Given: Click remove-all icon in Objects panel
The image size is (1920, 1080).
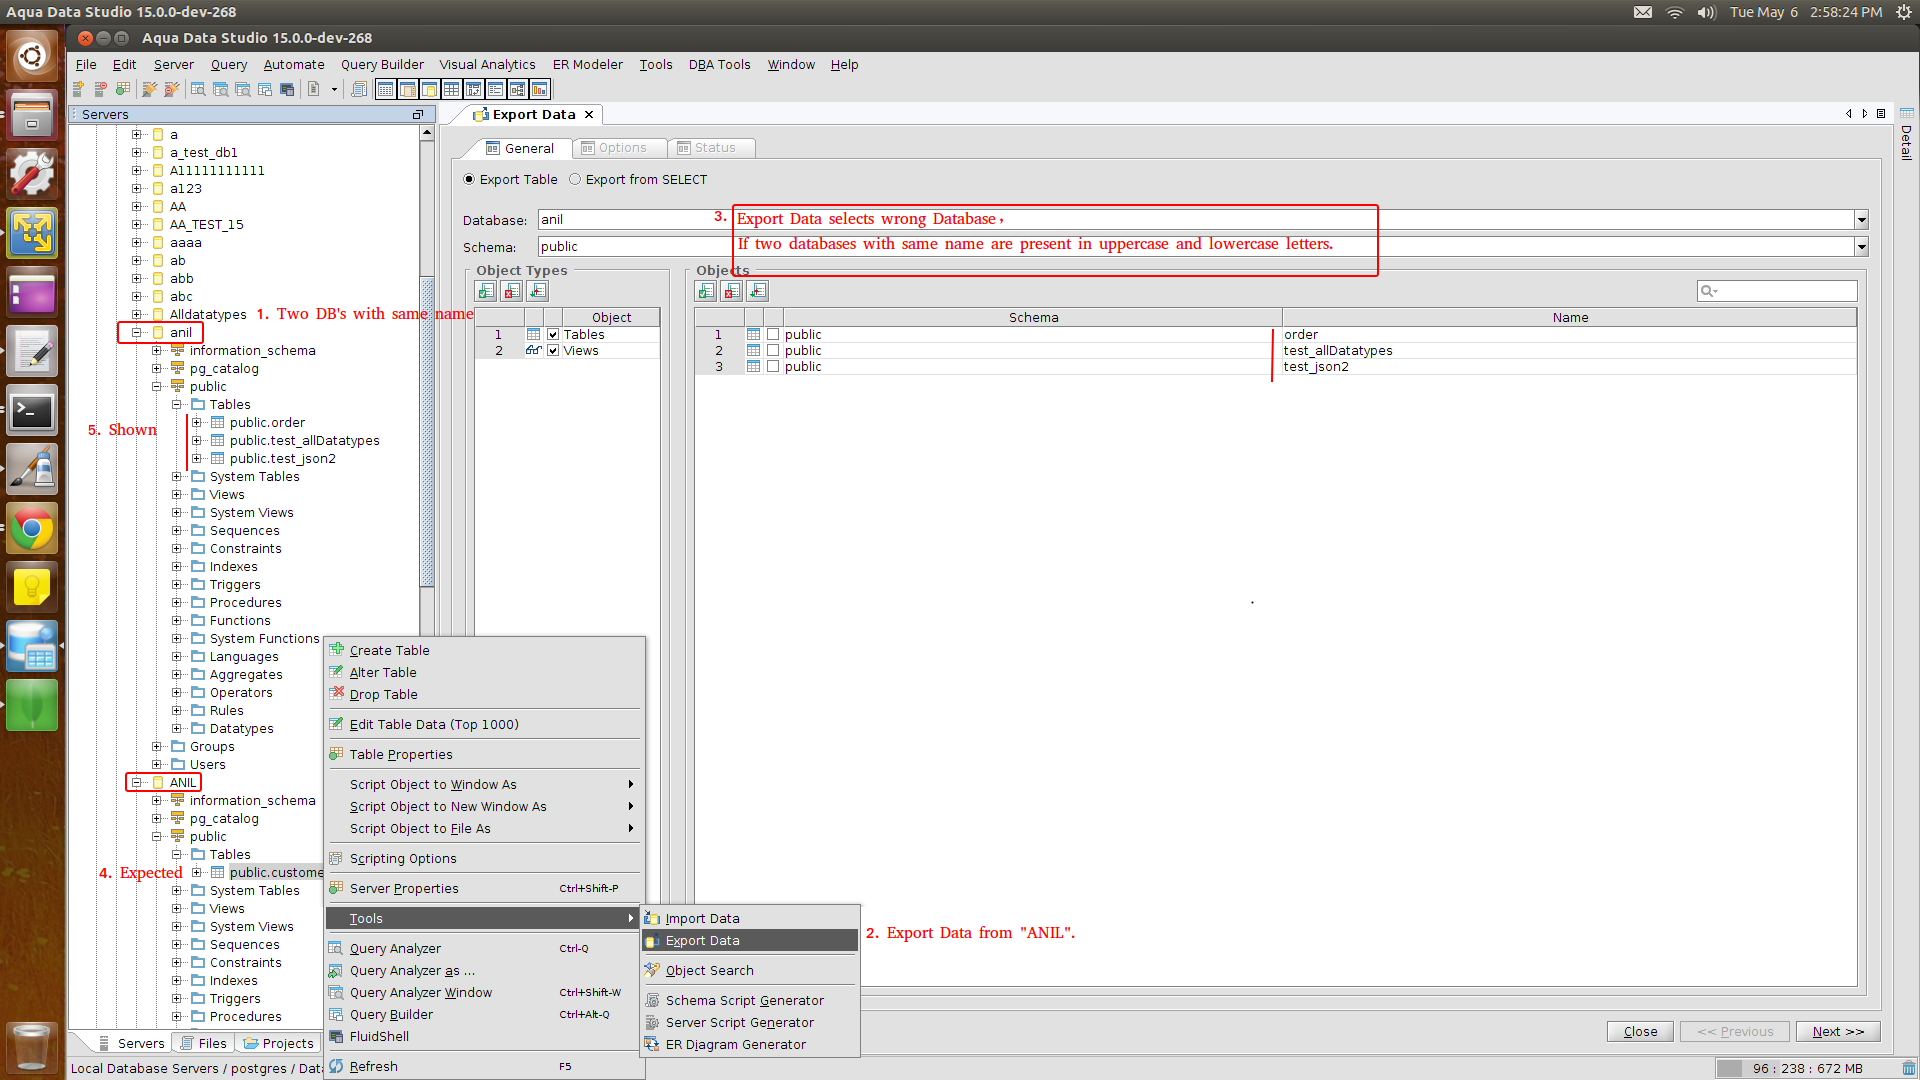Looking at the screenshot, I should click(732, 291).
